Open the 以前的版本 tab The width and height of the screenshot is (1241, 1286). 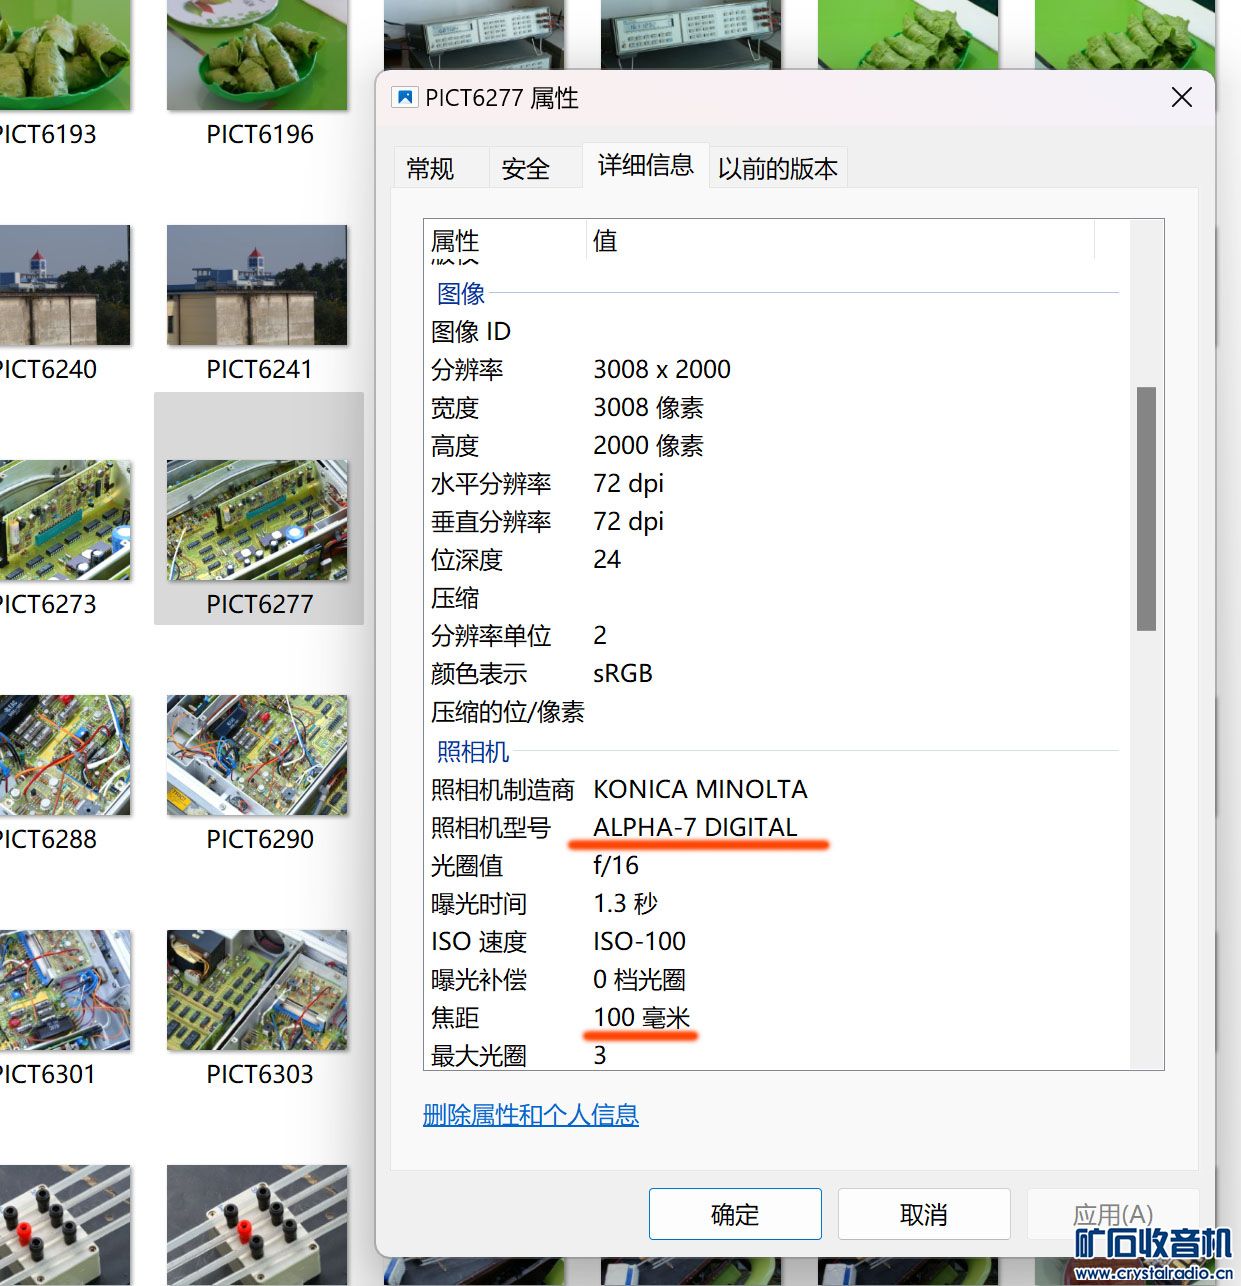pos(778,168)
